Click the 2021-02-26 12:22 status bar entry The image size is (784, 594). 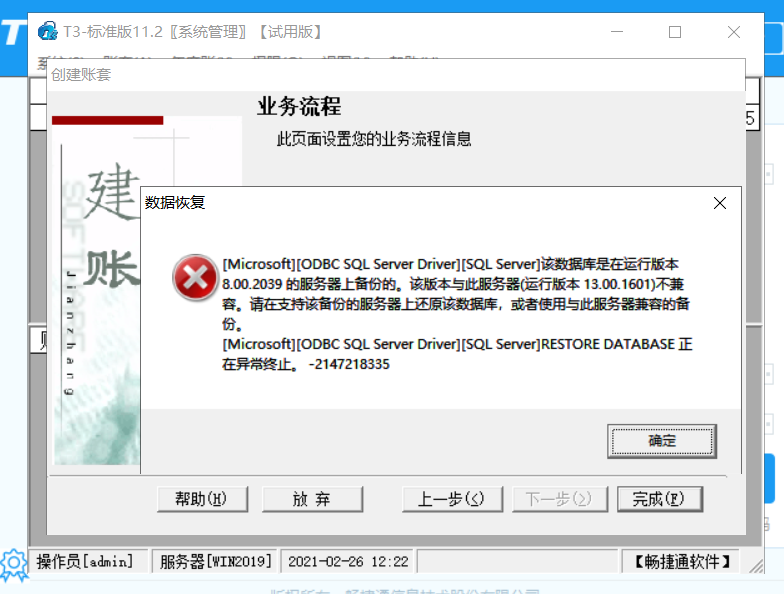click(348, 562)
